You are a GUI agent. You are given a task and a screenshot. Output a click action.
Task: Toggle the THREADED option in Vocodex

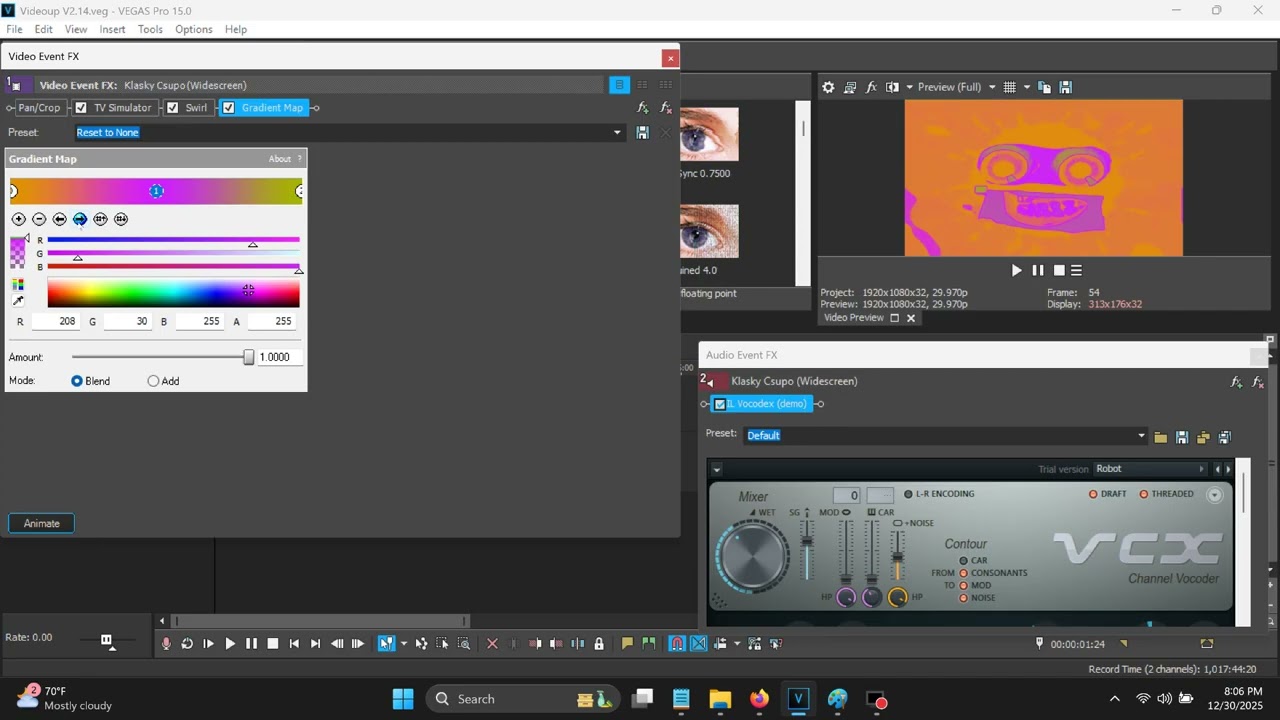pyautogui.click(x=1144, y=494)
